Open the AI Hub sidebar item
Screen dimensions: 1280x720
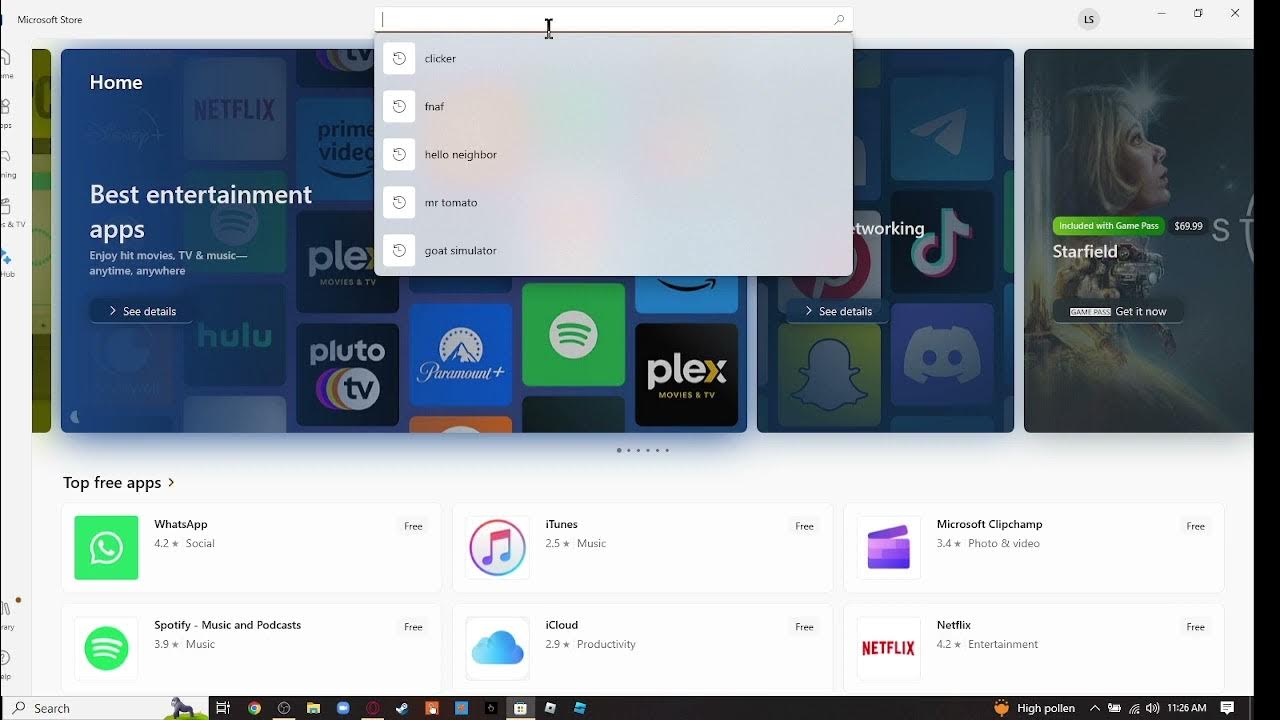click(6, 262)
